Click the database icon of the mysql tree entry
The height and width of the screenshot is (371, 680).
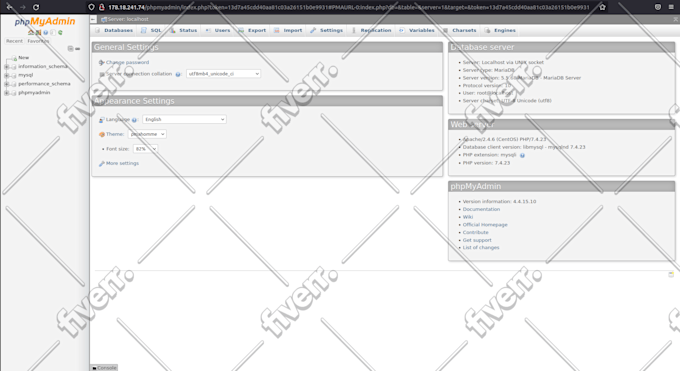click(14, 75)
